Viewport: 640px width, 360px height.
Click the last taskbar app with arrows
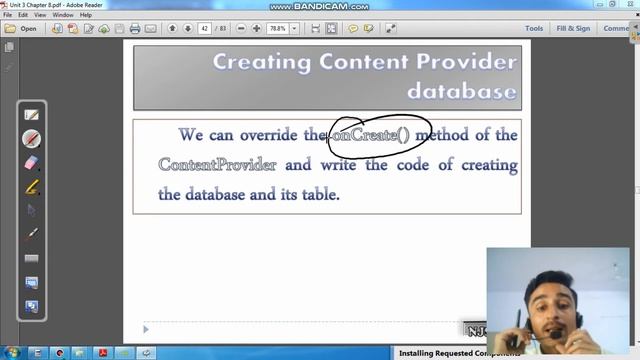[146, 353]
